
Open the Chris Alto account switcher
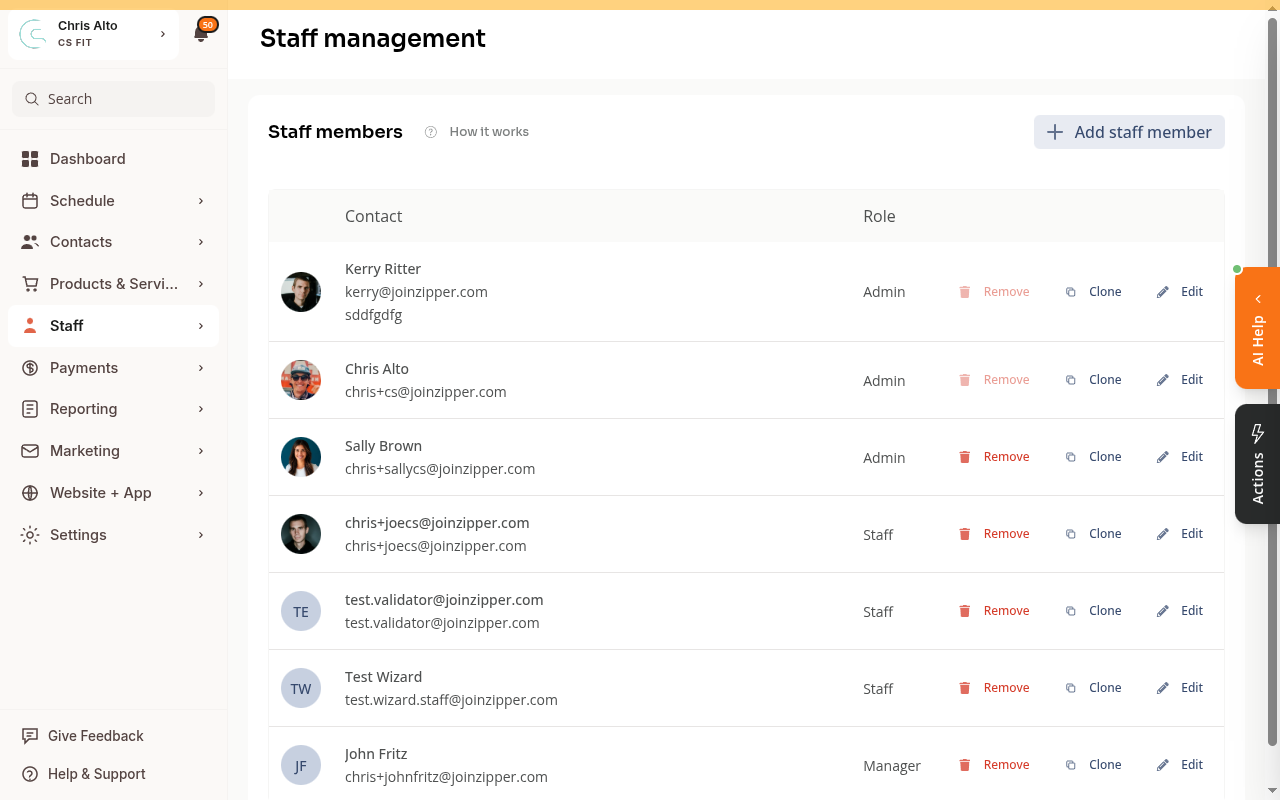click(x=93, y=34)
